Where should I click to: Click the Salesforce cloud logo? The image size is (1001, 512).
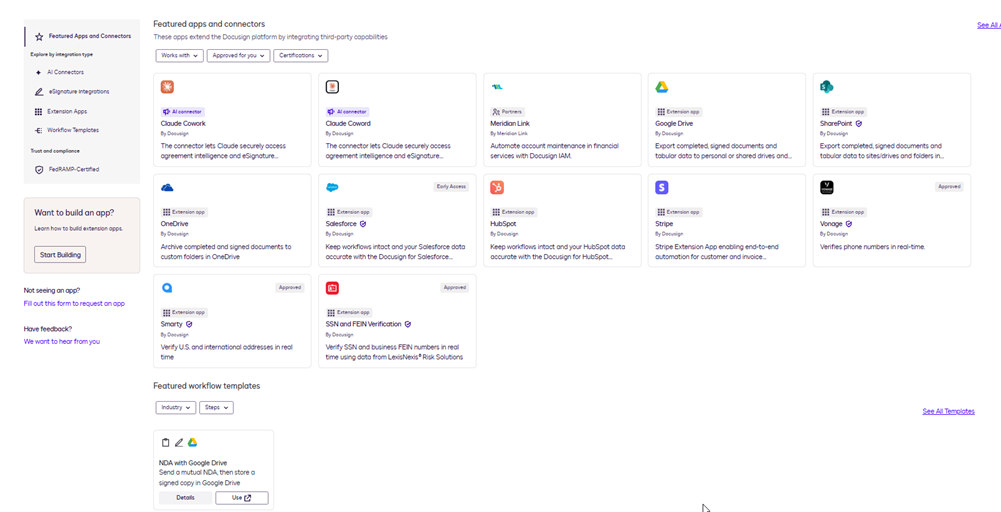(x=332, y=187)
